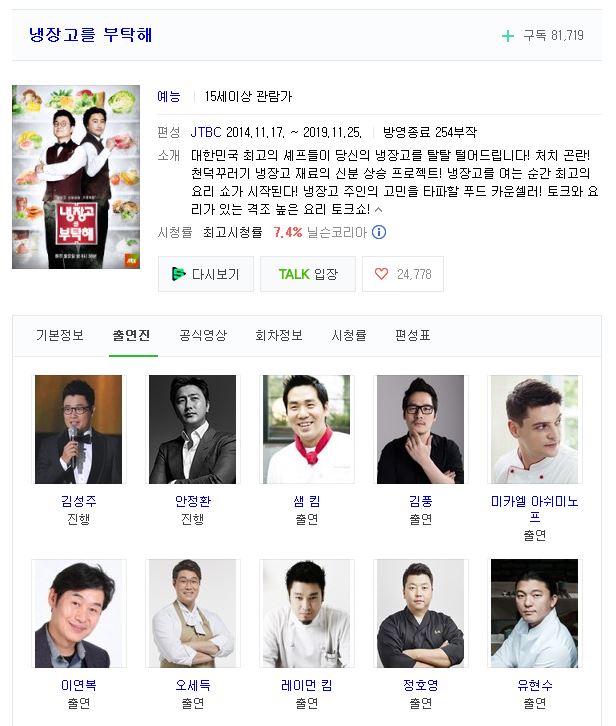Click the green plus subscribe icon
The image size is (616, 726).
tap(508, 36)
